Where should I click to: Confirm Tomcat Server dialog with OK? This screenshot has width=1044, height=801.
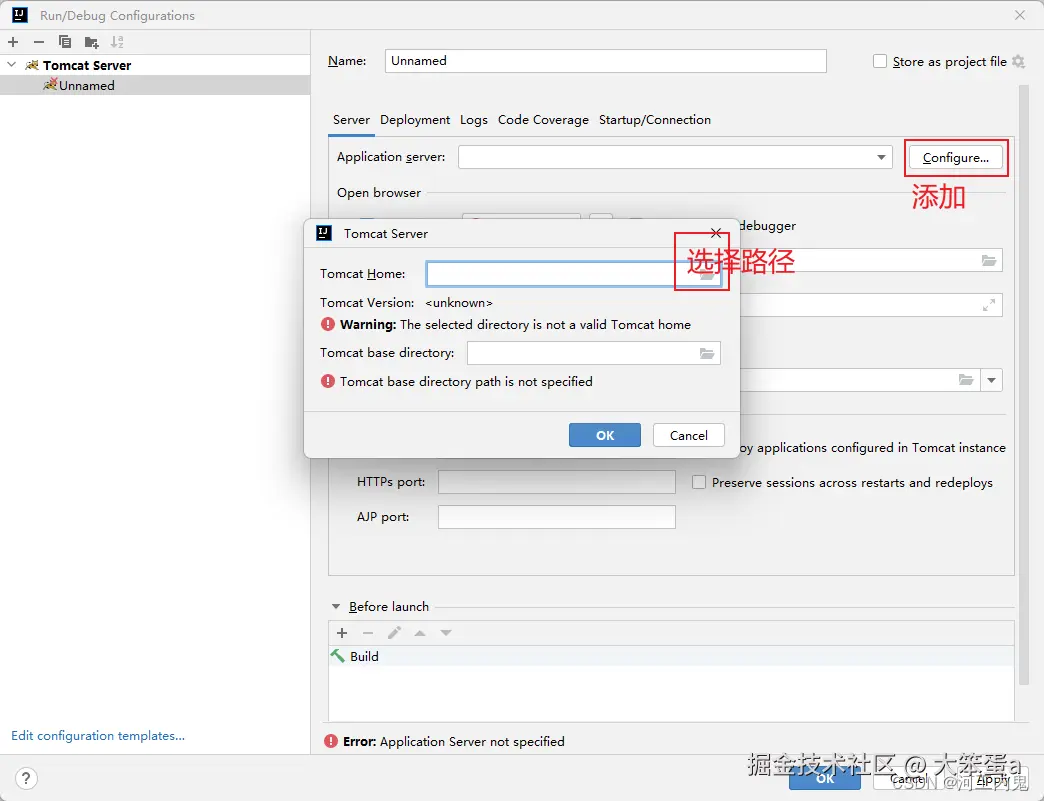[605, 435]
